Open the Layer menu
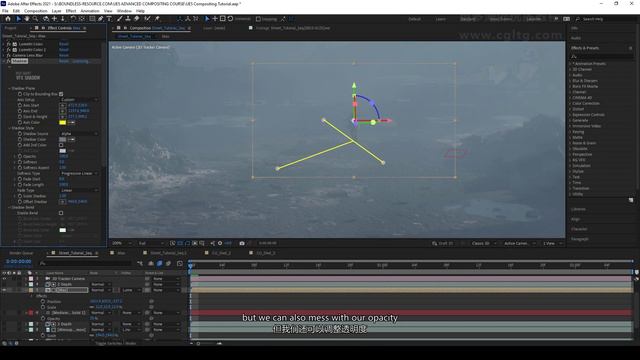 (56, 11)
